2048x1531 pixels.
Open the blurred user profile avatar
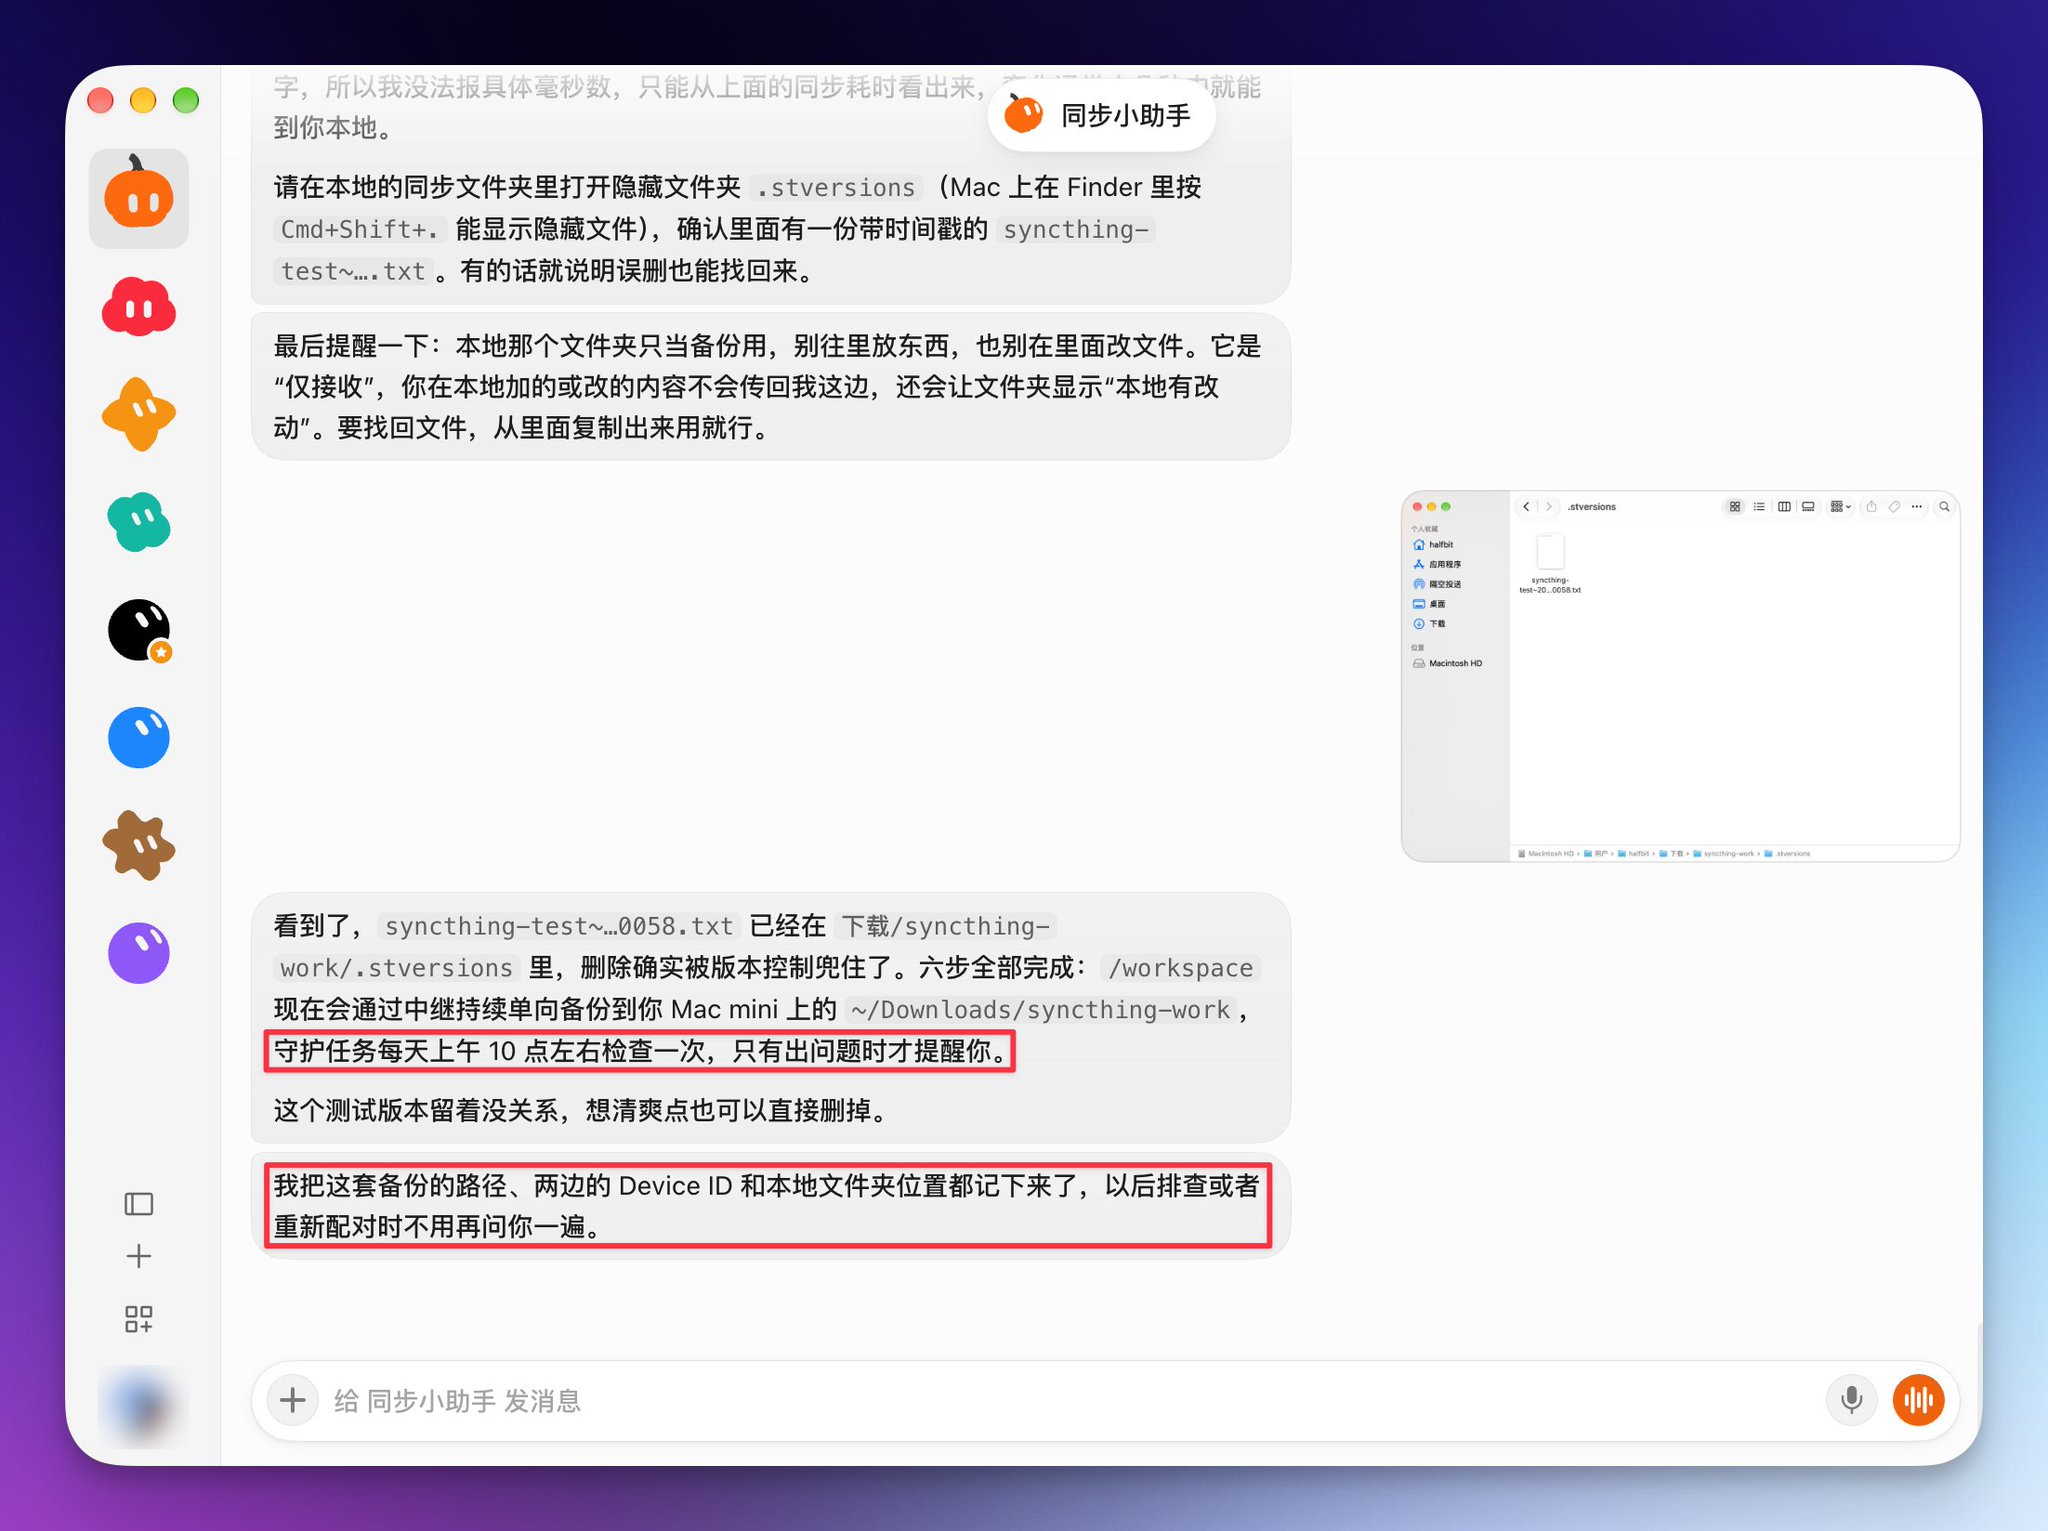tap(141, 1406)
